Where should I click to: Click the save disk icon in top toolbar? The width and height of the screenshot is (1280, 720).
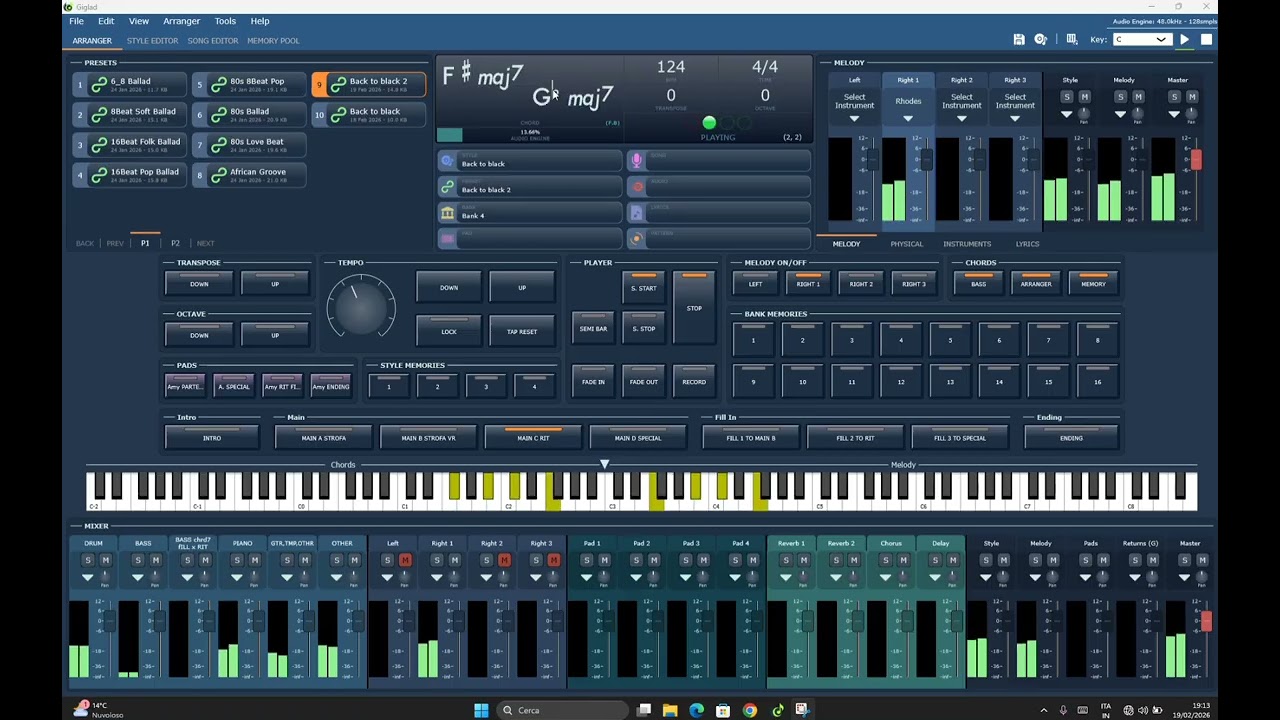pyautogui.click(x=1018, y=39)
